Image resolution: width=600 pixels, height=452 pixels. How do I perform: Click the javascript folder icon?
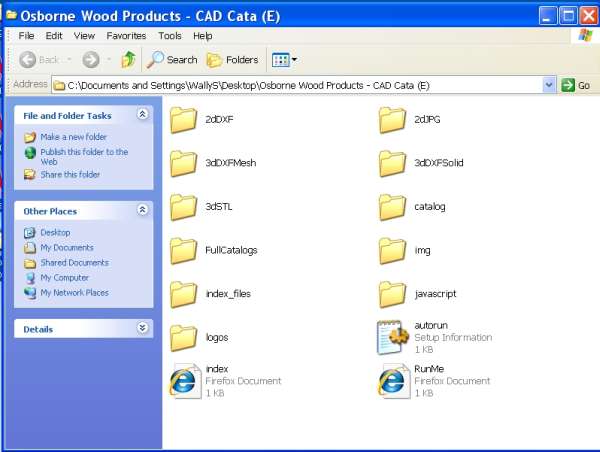click(392, 294)
